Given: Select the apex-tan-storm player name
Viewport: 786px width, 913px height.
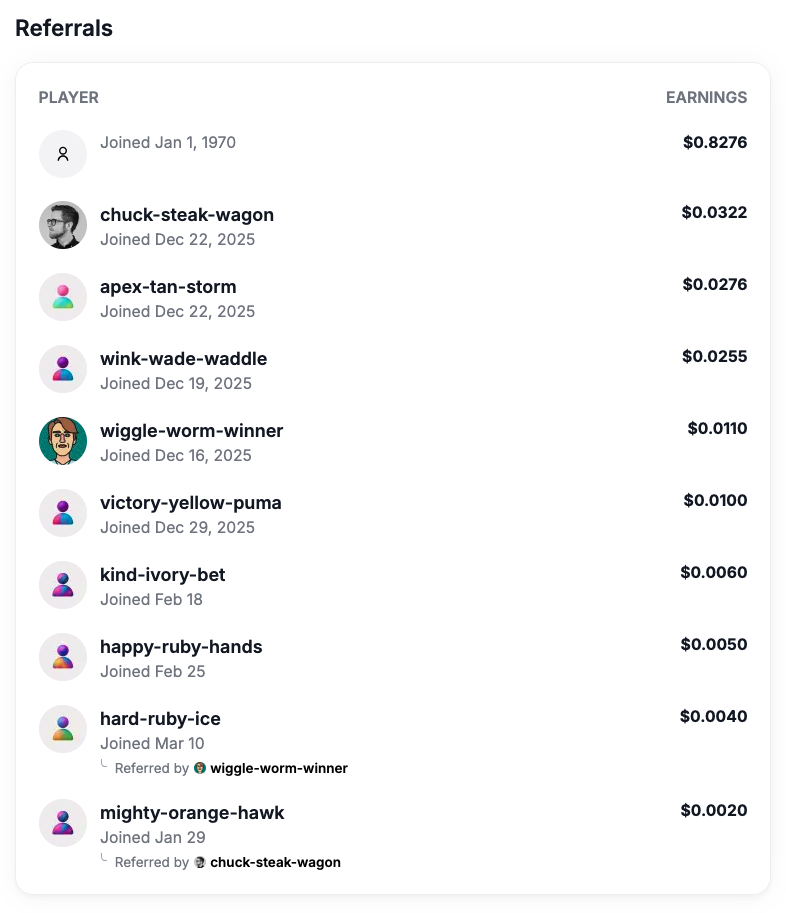Looking at the screenshot, I should tap(168, 287).
